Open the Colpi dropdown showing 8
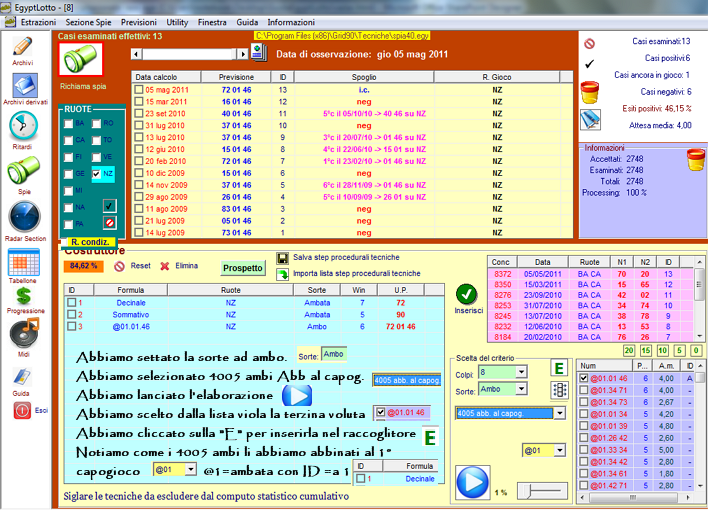This screenshot has width=708, height=510. click(x=522, y=372)
